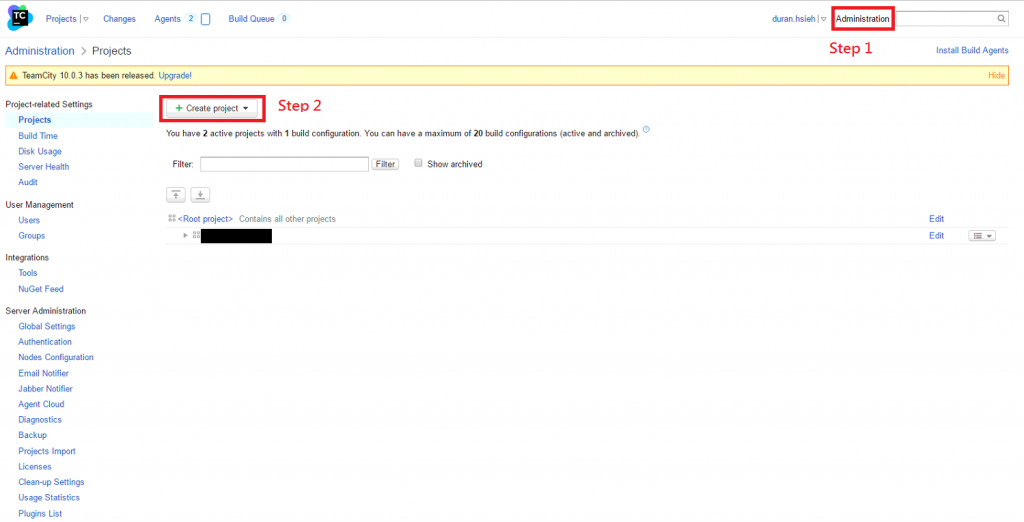Viewport: 1024px width, 522px height.
Task: Open Jabber Notifier settings
Action: (46, 389)
